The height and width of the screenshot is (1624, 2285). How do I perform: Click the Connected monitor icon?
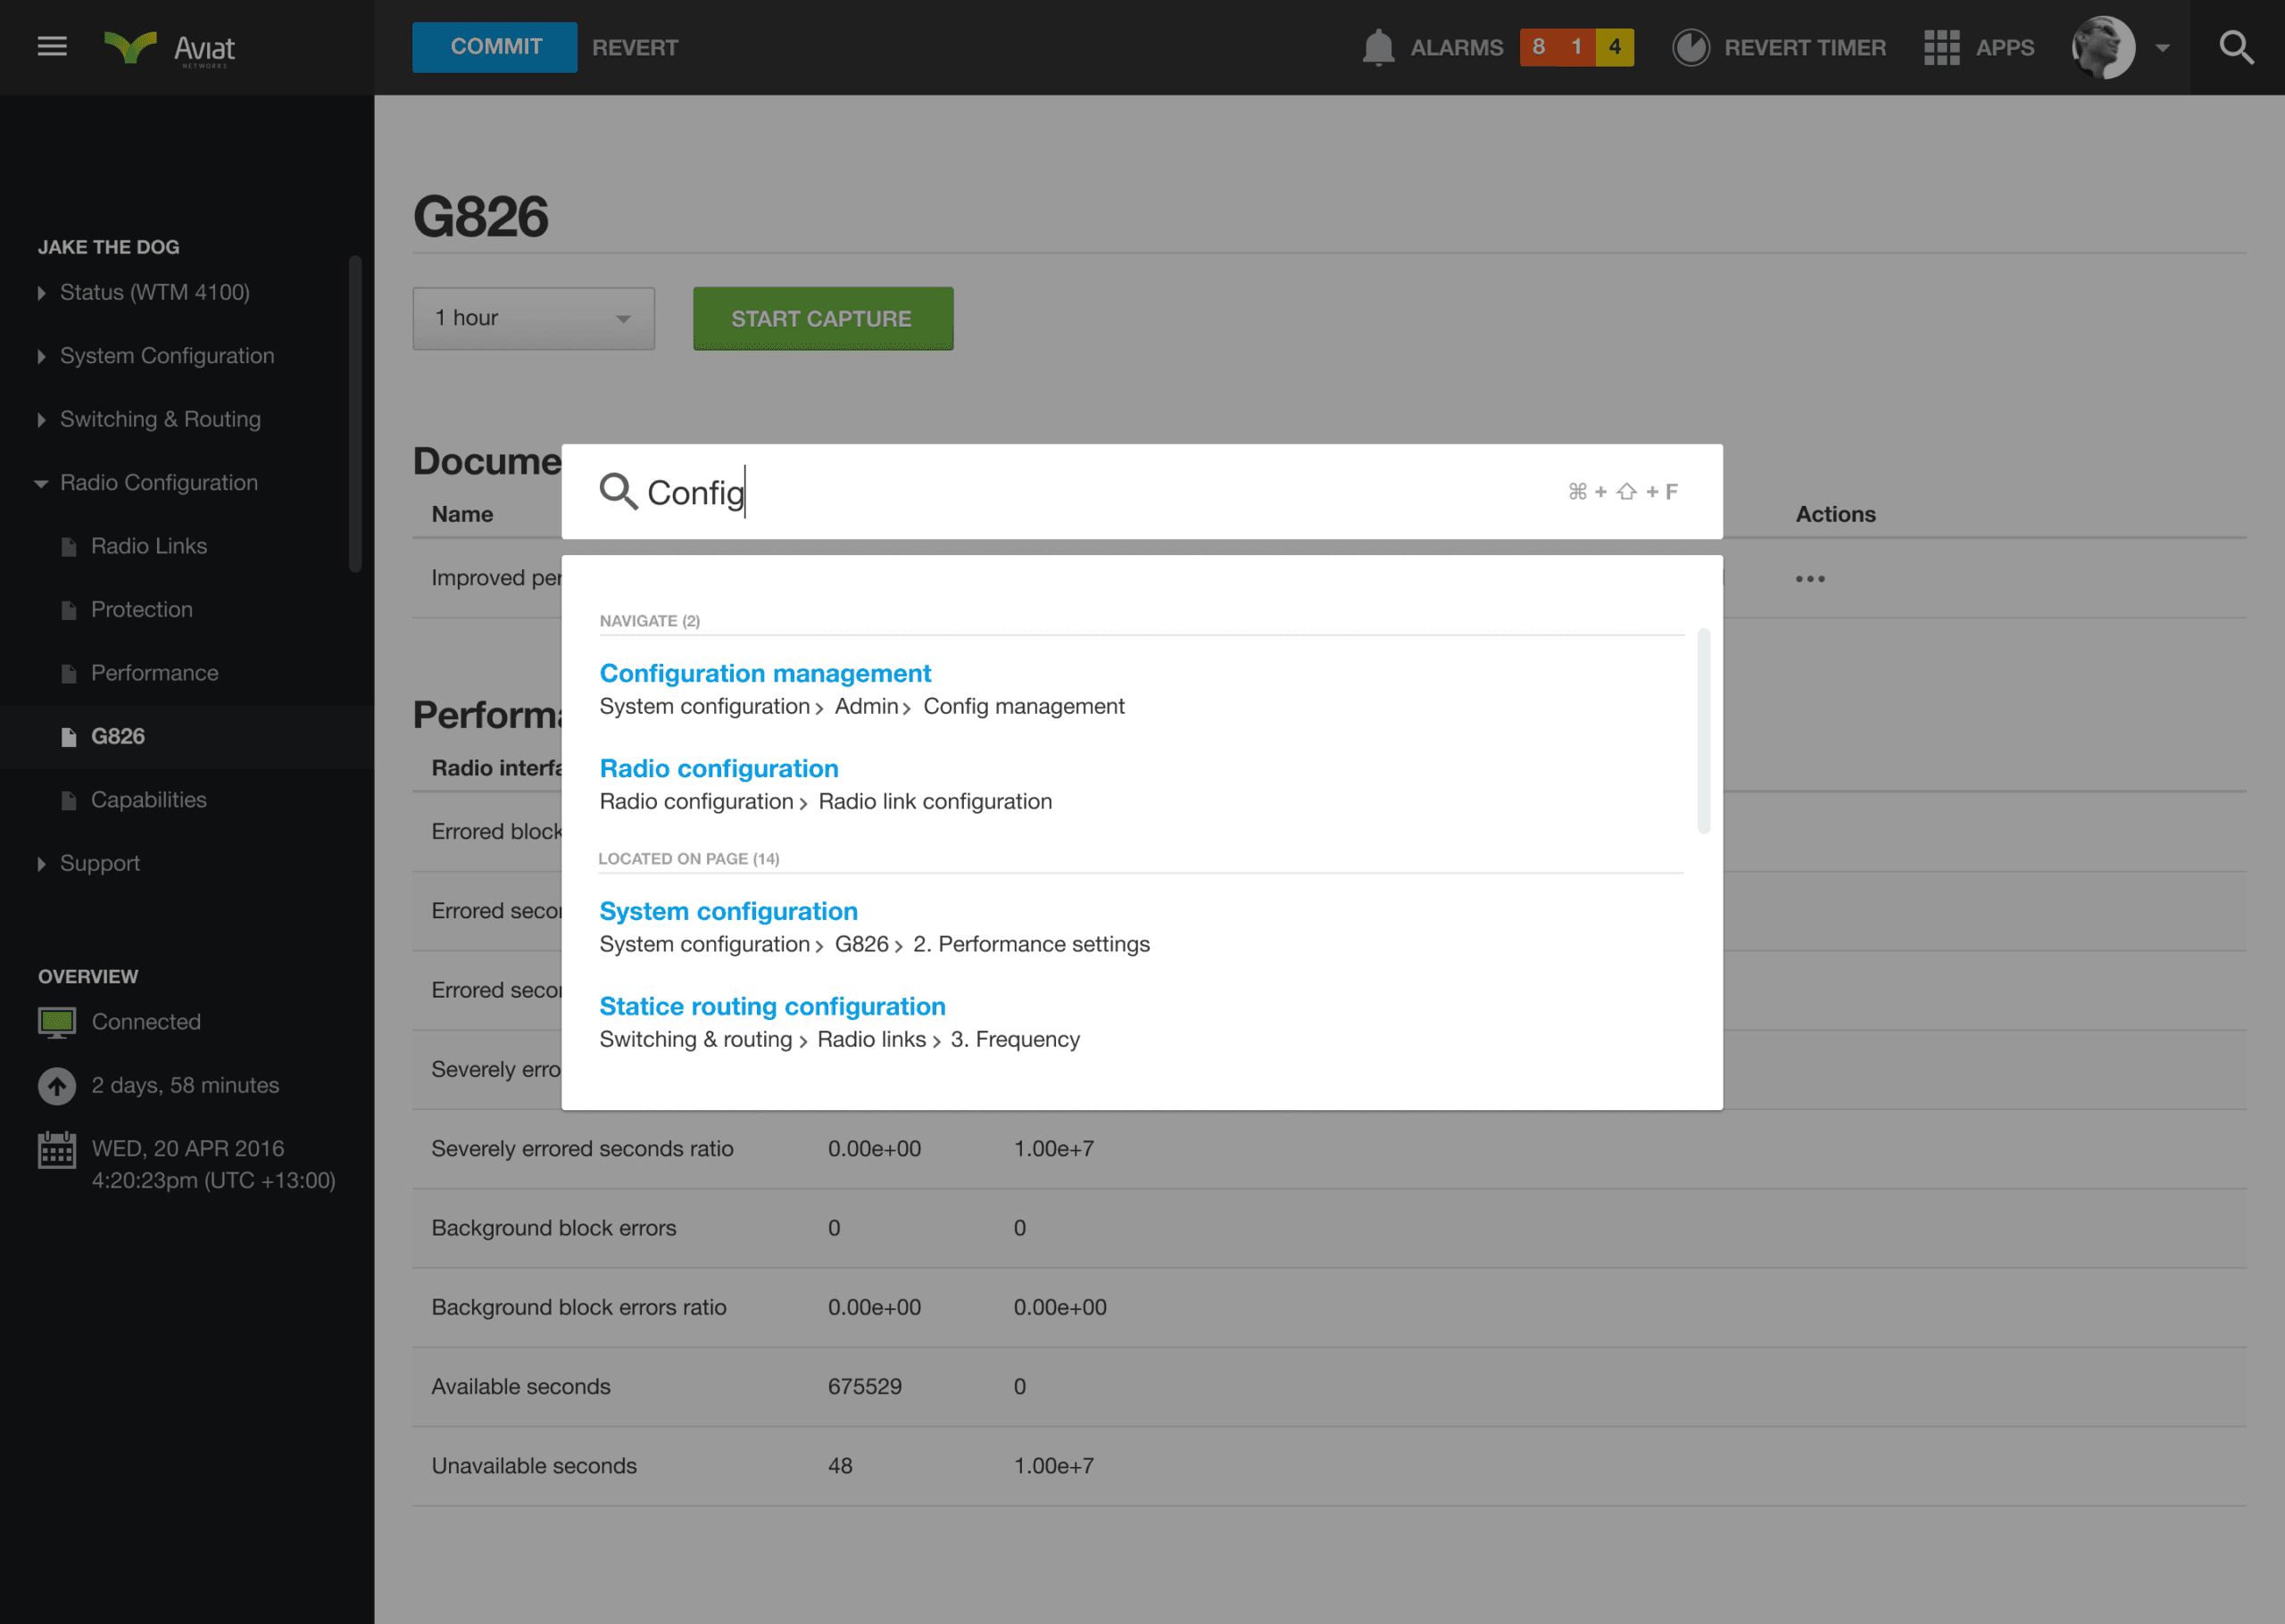57,1022
